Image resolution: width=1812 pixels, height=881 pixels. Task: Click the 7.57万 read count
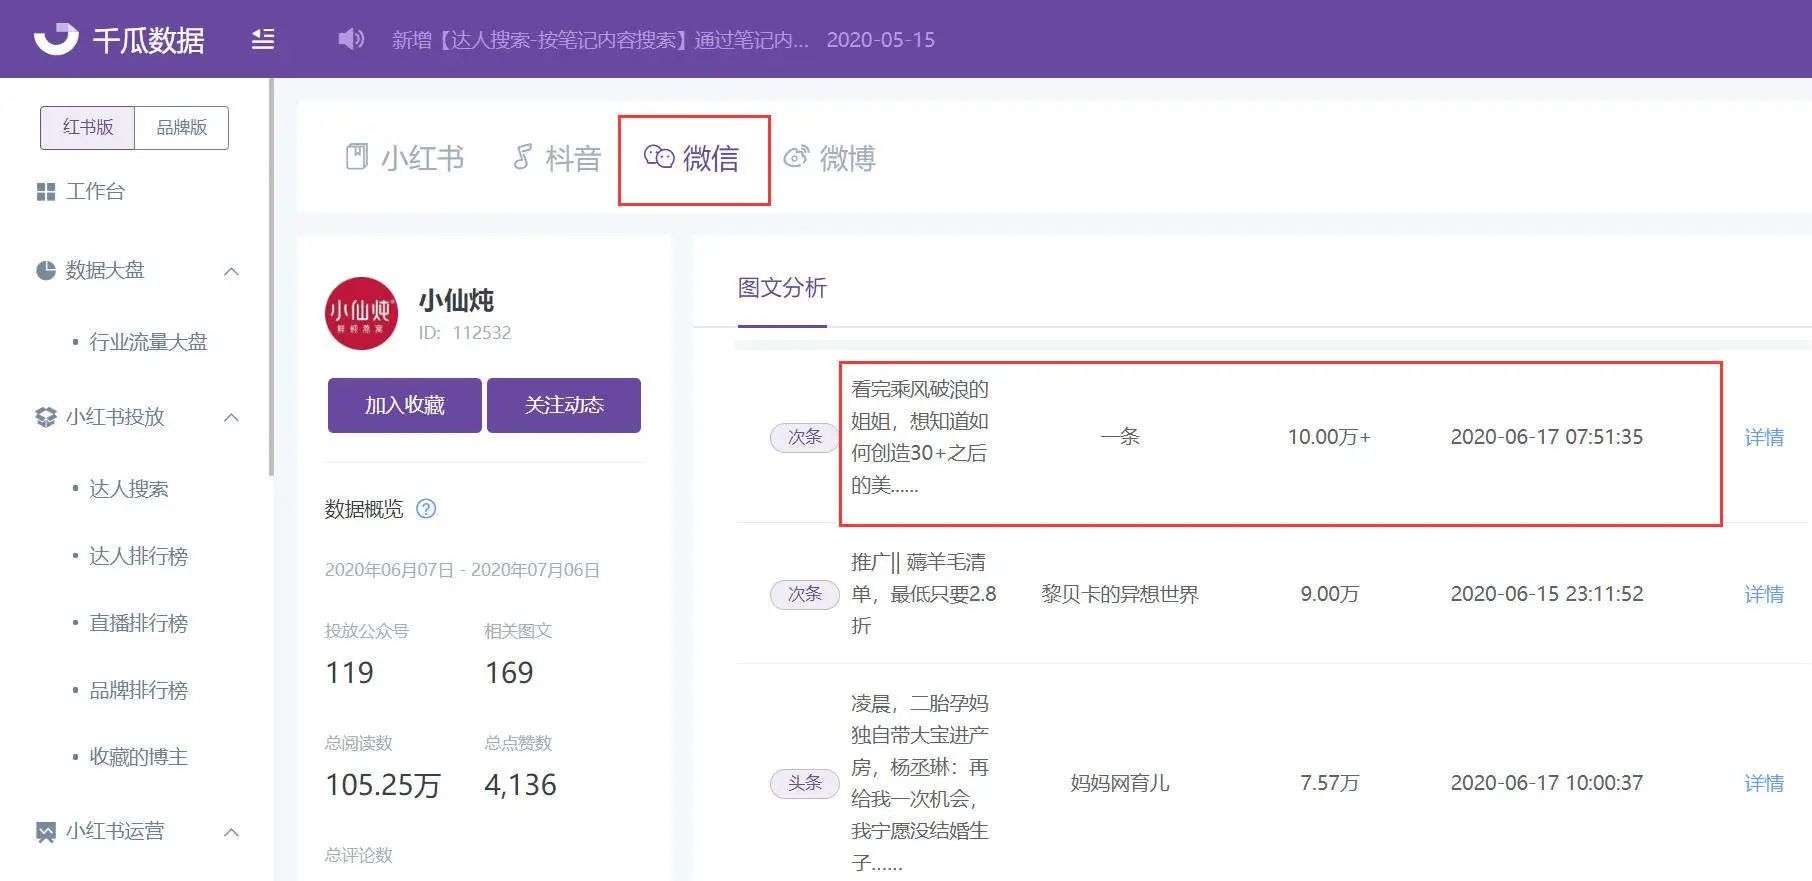1329,783
